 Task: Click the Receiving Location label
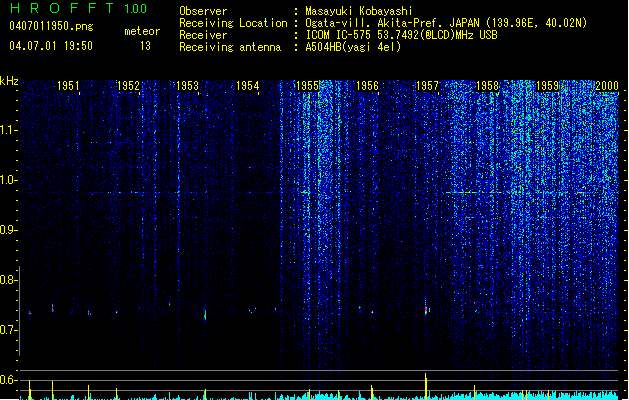coord(233,23)
